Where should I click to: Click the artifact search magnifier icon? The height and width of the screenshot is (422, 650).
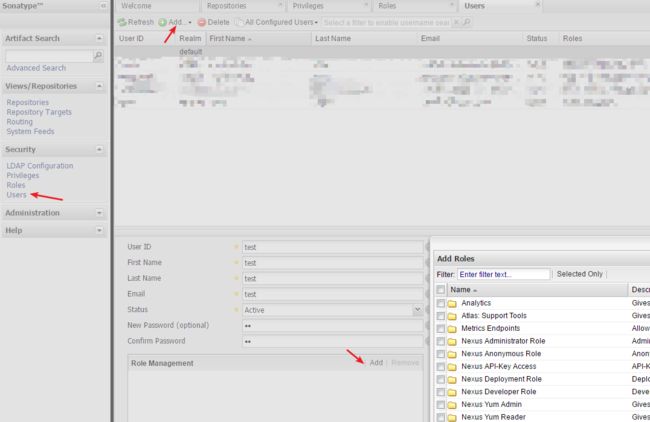[x=98, y=55]
